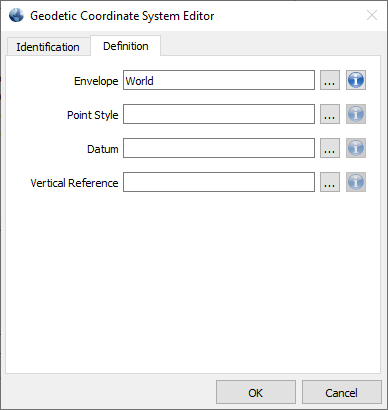The image size is (388, 410).
Task: Click the Vertical Reference info icon
Action: pyautogui.click(x=356, y=182)
